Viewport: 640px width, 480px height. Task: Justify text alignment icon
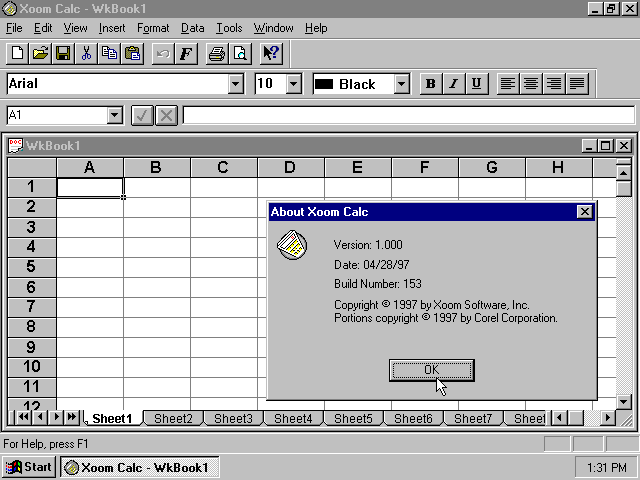point(577,84)
